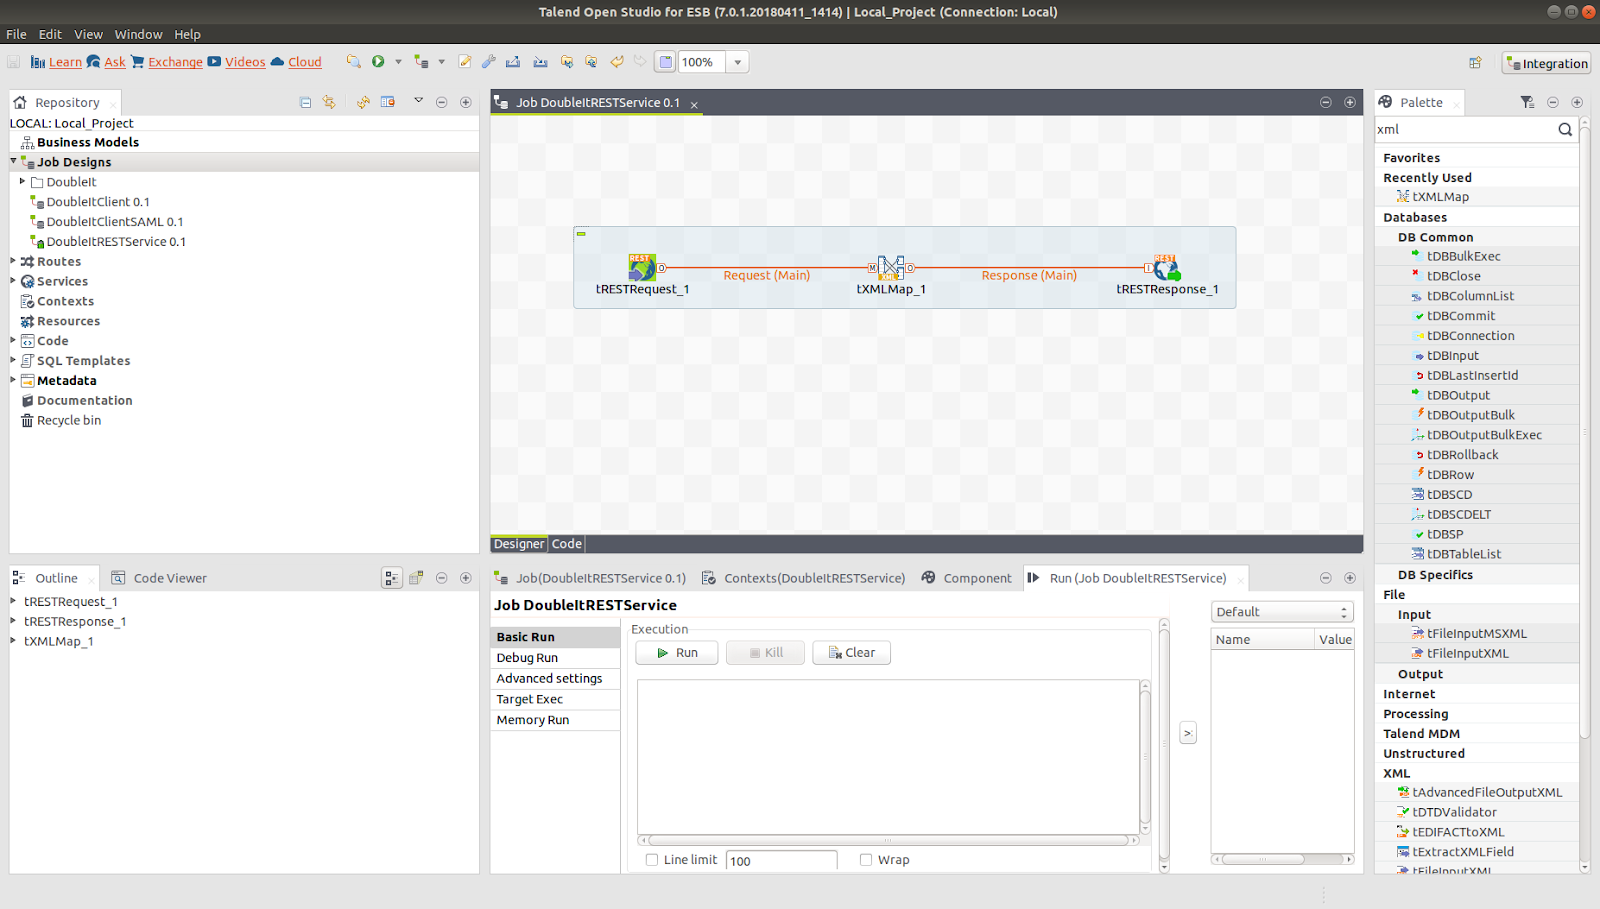Click the yellow undo arrow toolbar icon
Screen dimensions: 1600x909
click(x=617, y=62)
